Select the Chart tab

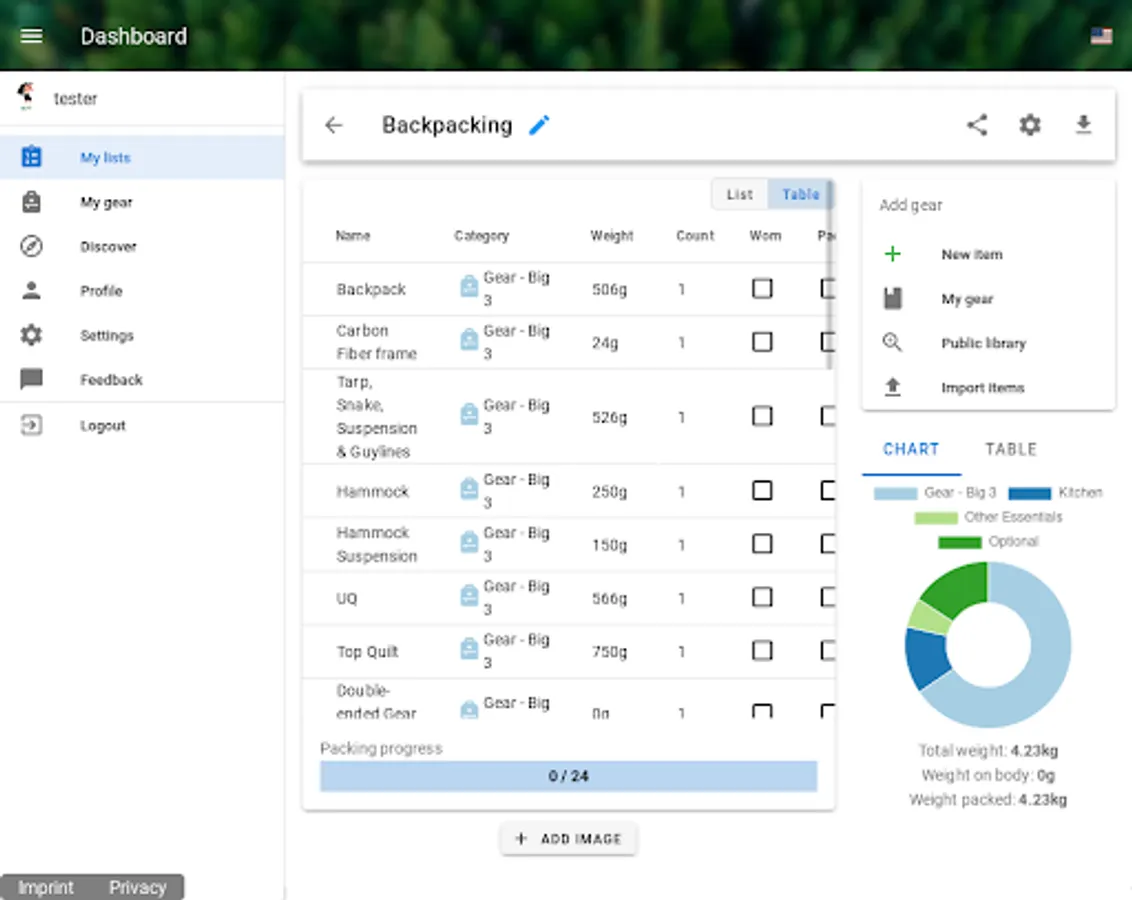pos(909,449)
